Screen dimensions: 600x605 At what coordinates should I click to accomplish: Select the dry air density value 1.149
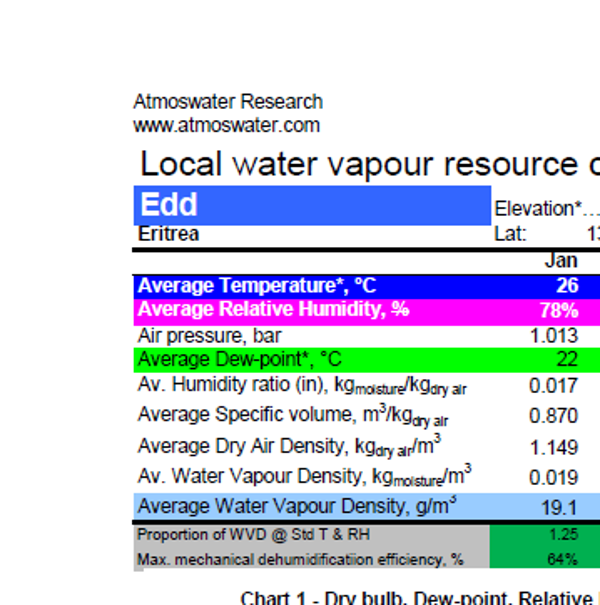(x=554, y=447)
